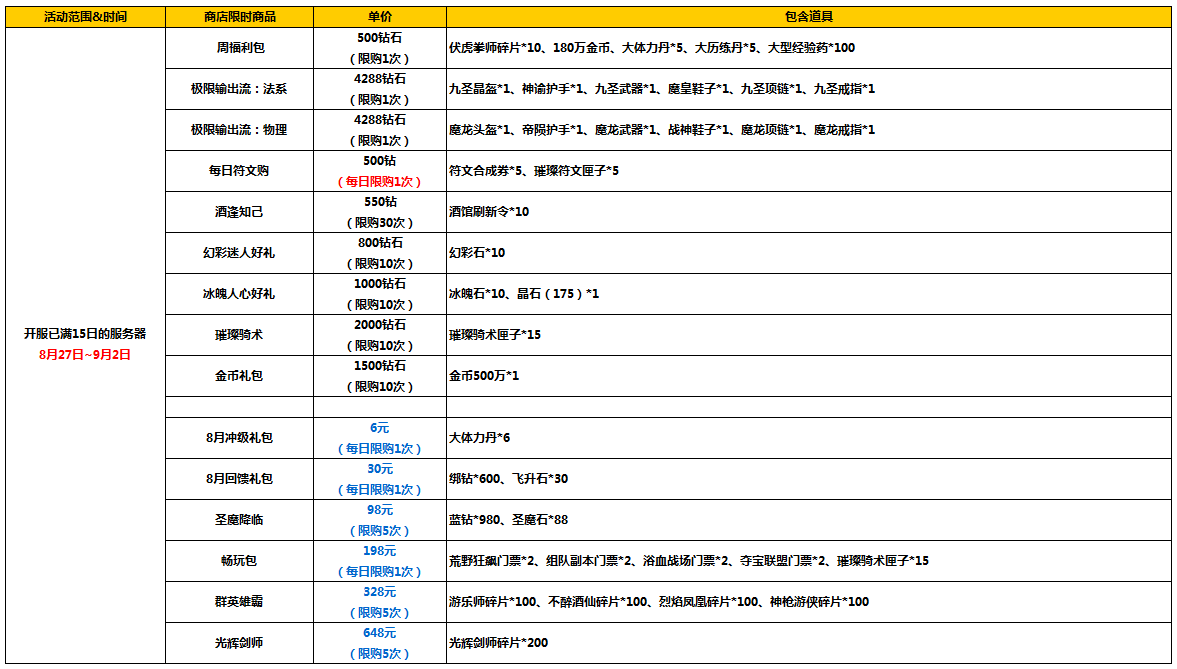
Task: Click the 单价 column header
Action: [379, 17]
